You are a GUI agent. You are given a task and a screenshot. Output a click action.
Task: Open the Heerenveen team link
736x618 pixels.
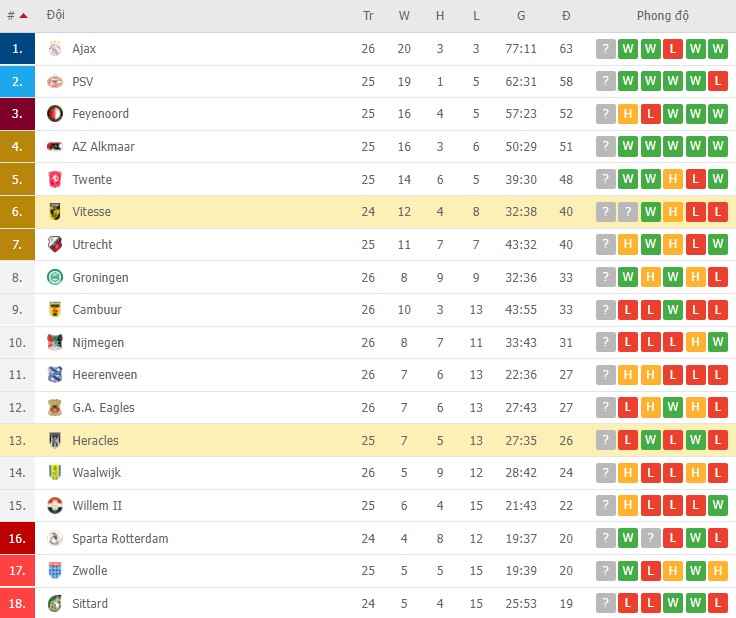point(105,375)
